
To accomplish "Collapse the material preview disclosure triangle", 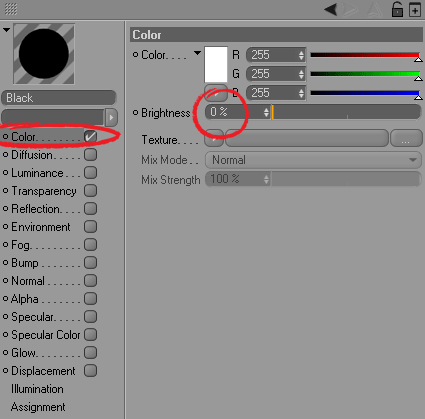I will tap(6, 30).
